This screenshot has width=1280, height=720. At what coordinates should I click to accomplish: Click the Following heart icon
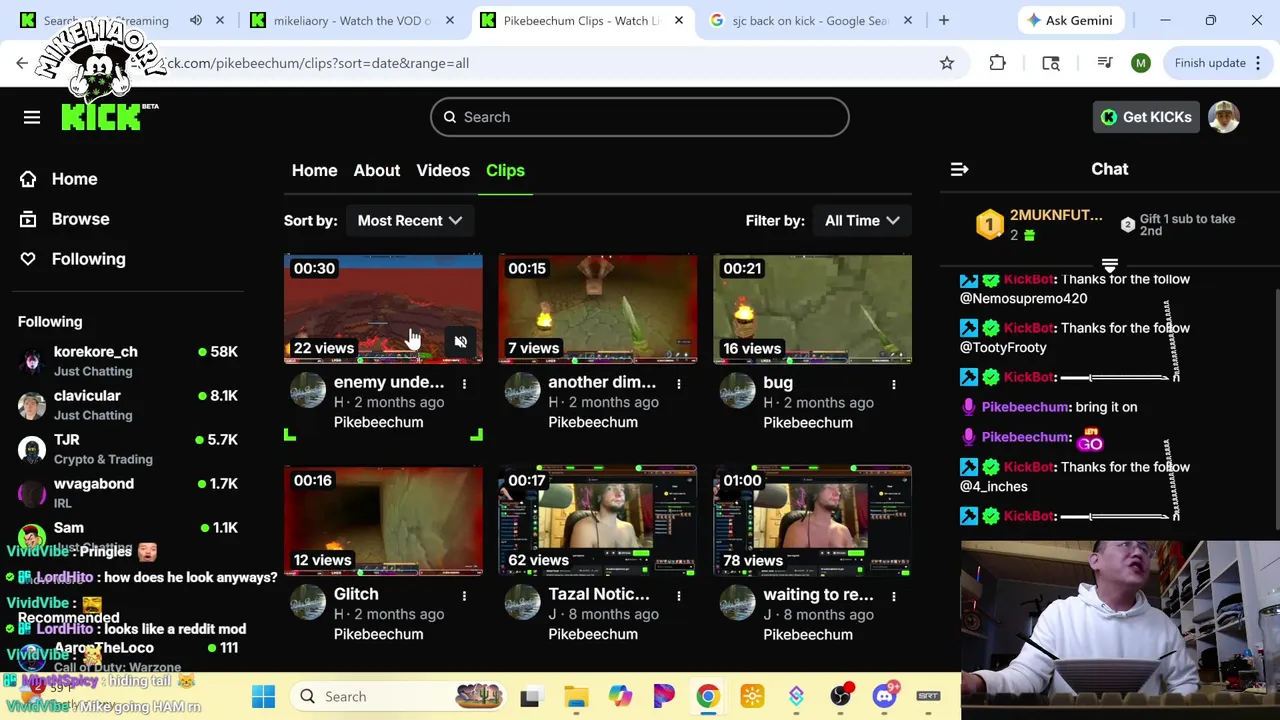click(x=28, y=259)
